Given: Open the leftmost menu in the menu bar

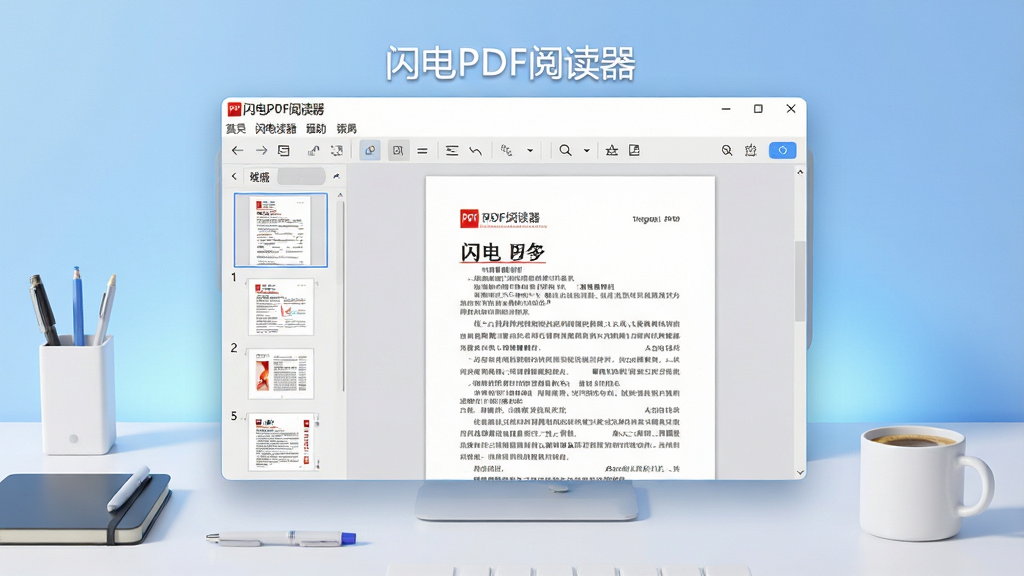Looking at the screenshot, I should [236, 129].
